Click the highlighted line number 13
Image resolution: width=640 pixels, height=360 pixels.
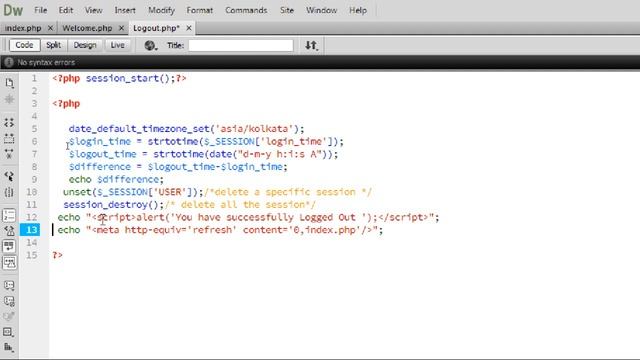point(31,230)
